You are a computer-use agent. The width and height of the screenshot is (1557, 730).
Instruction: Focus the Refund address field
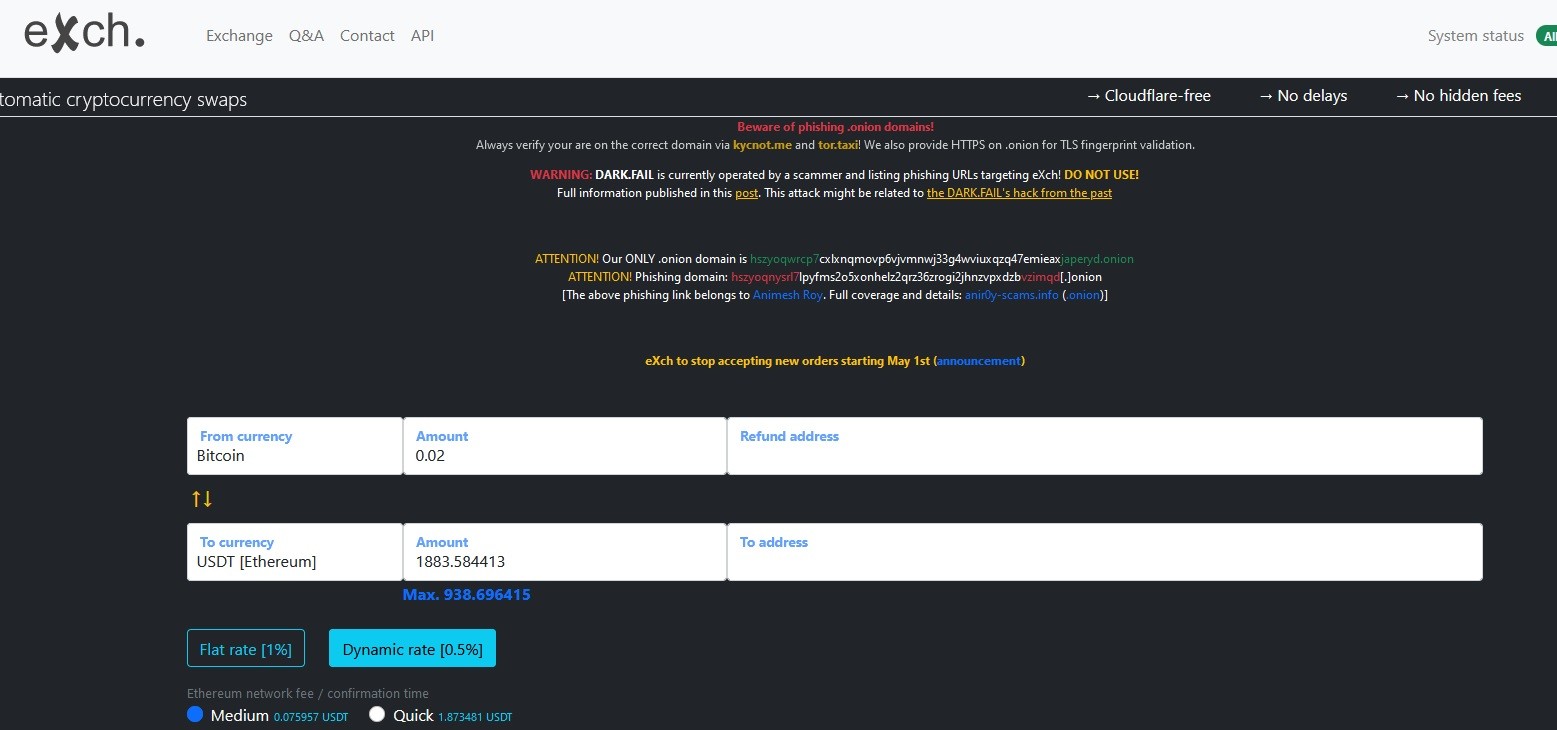(x=1105, y=446)
